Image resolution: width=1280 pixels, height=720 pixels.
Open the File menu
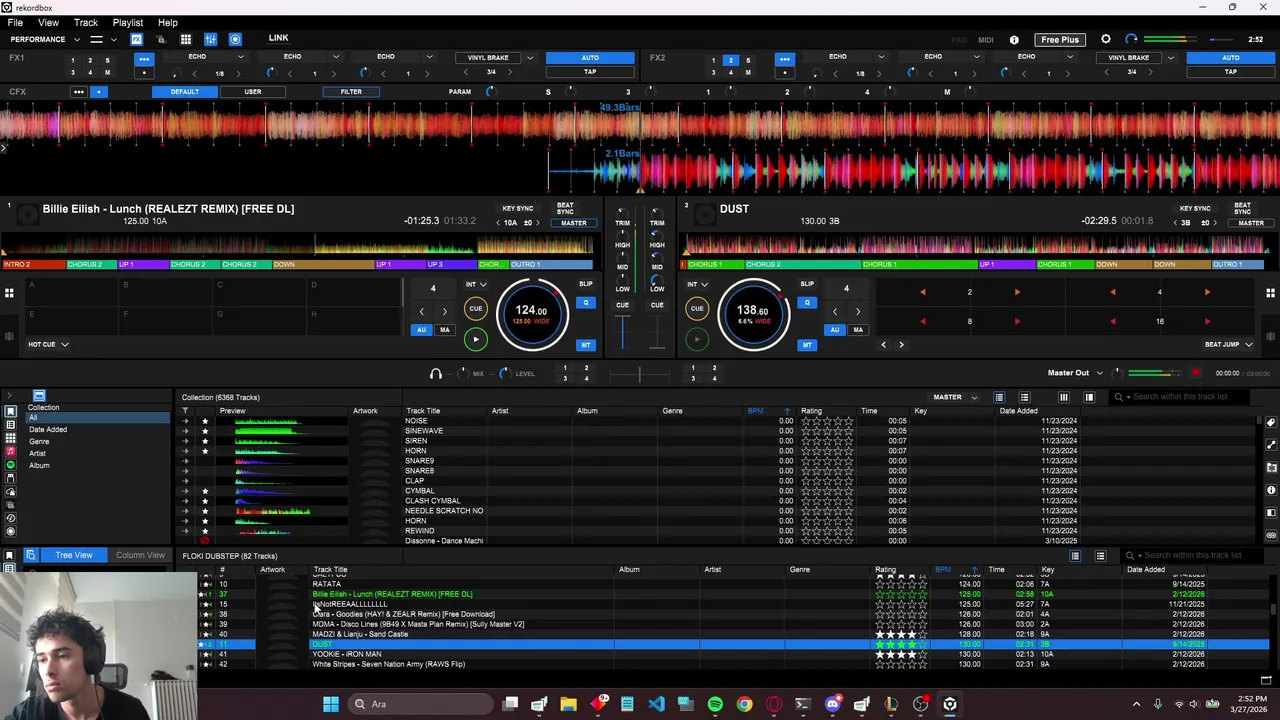15,22
